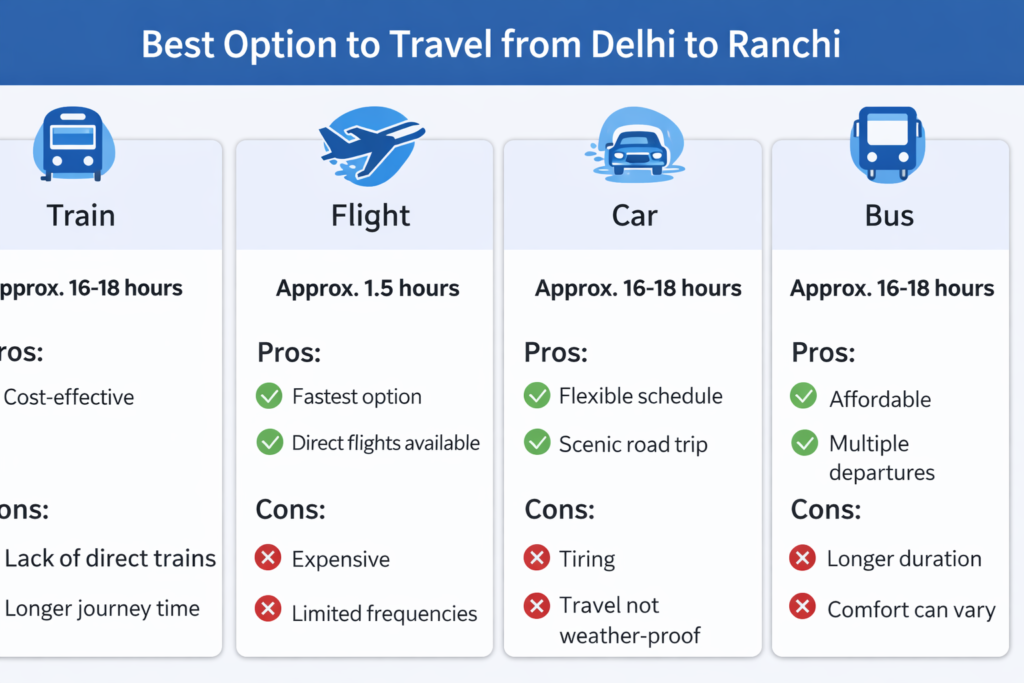Click the red X beside Travel not weather-proof
The width and height of the screenshot is (1024, 683).
pyautogui.click(x=537, y=606)
